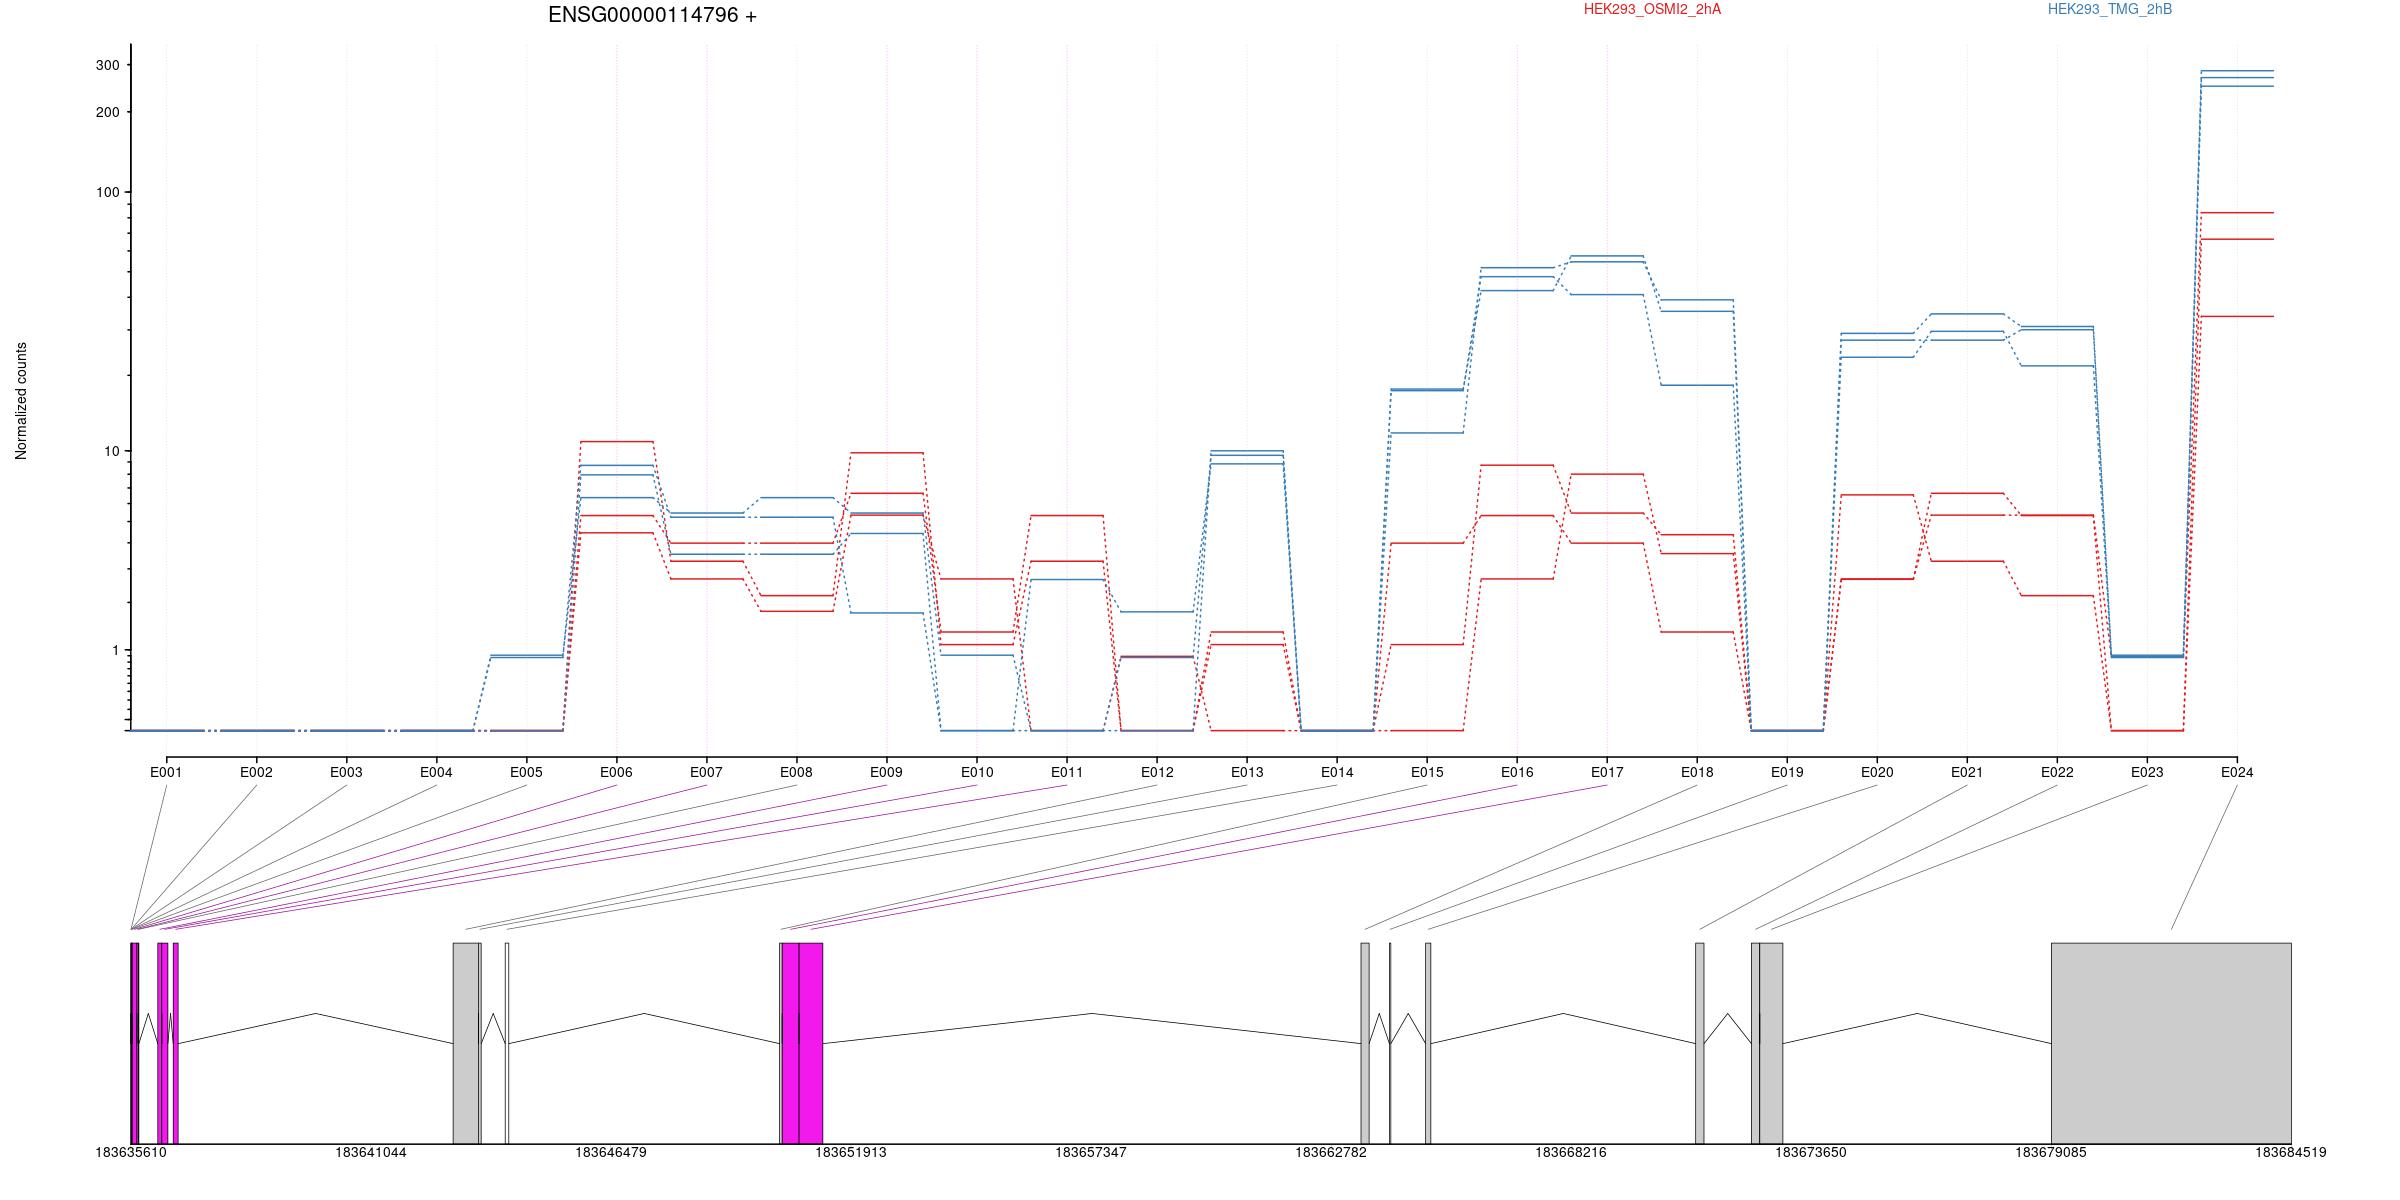This screenshot has width=2400, height=1200.
Task: Click exon label E004
Action: 436,772
